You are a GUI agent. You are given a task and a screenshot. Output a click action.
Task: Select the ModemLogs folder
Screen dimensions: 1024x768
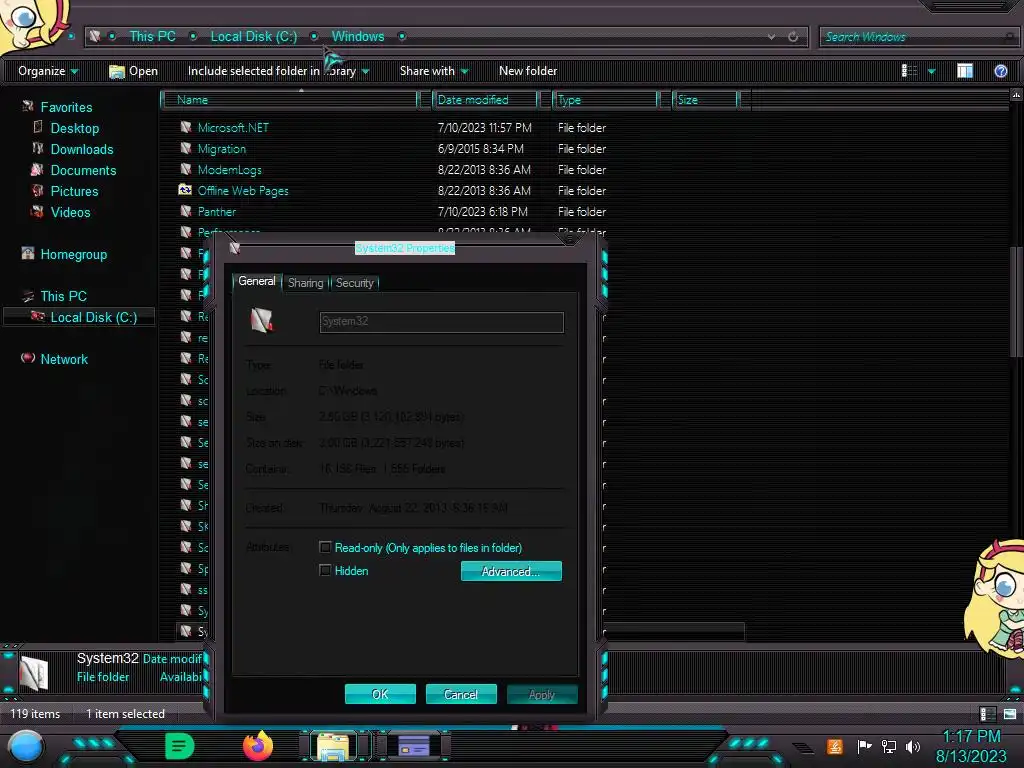[x=229, y=170]
